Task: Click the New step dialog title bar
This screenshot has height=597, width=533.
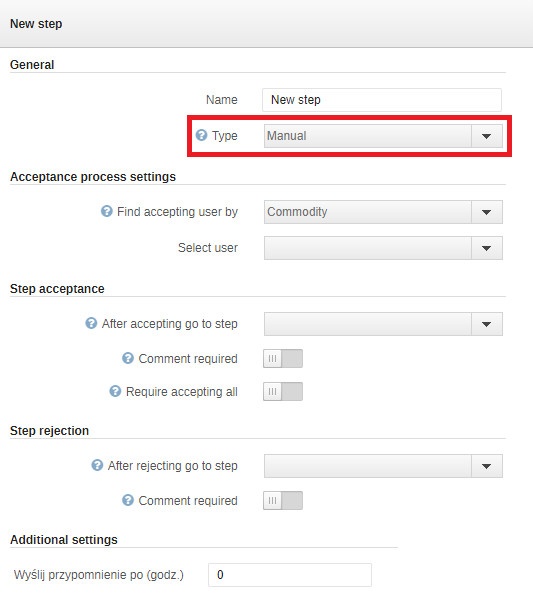Action: click(266, 24)
